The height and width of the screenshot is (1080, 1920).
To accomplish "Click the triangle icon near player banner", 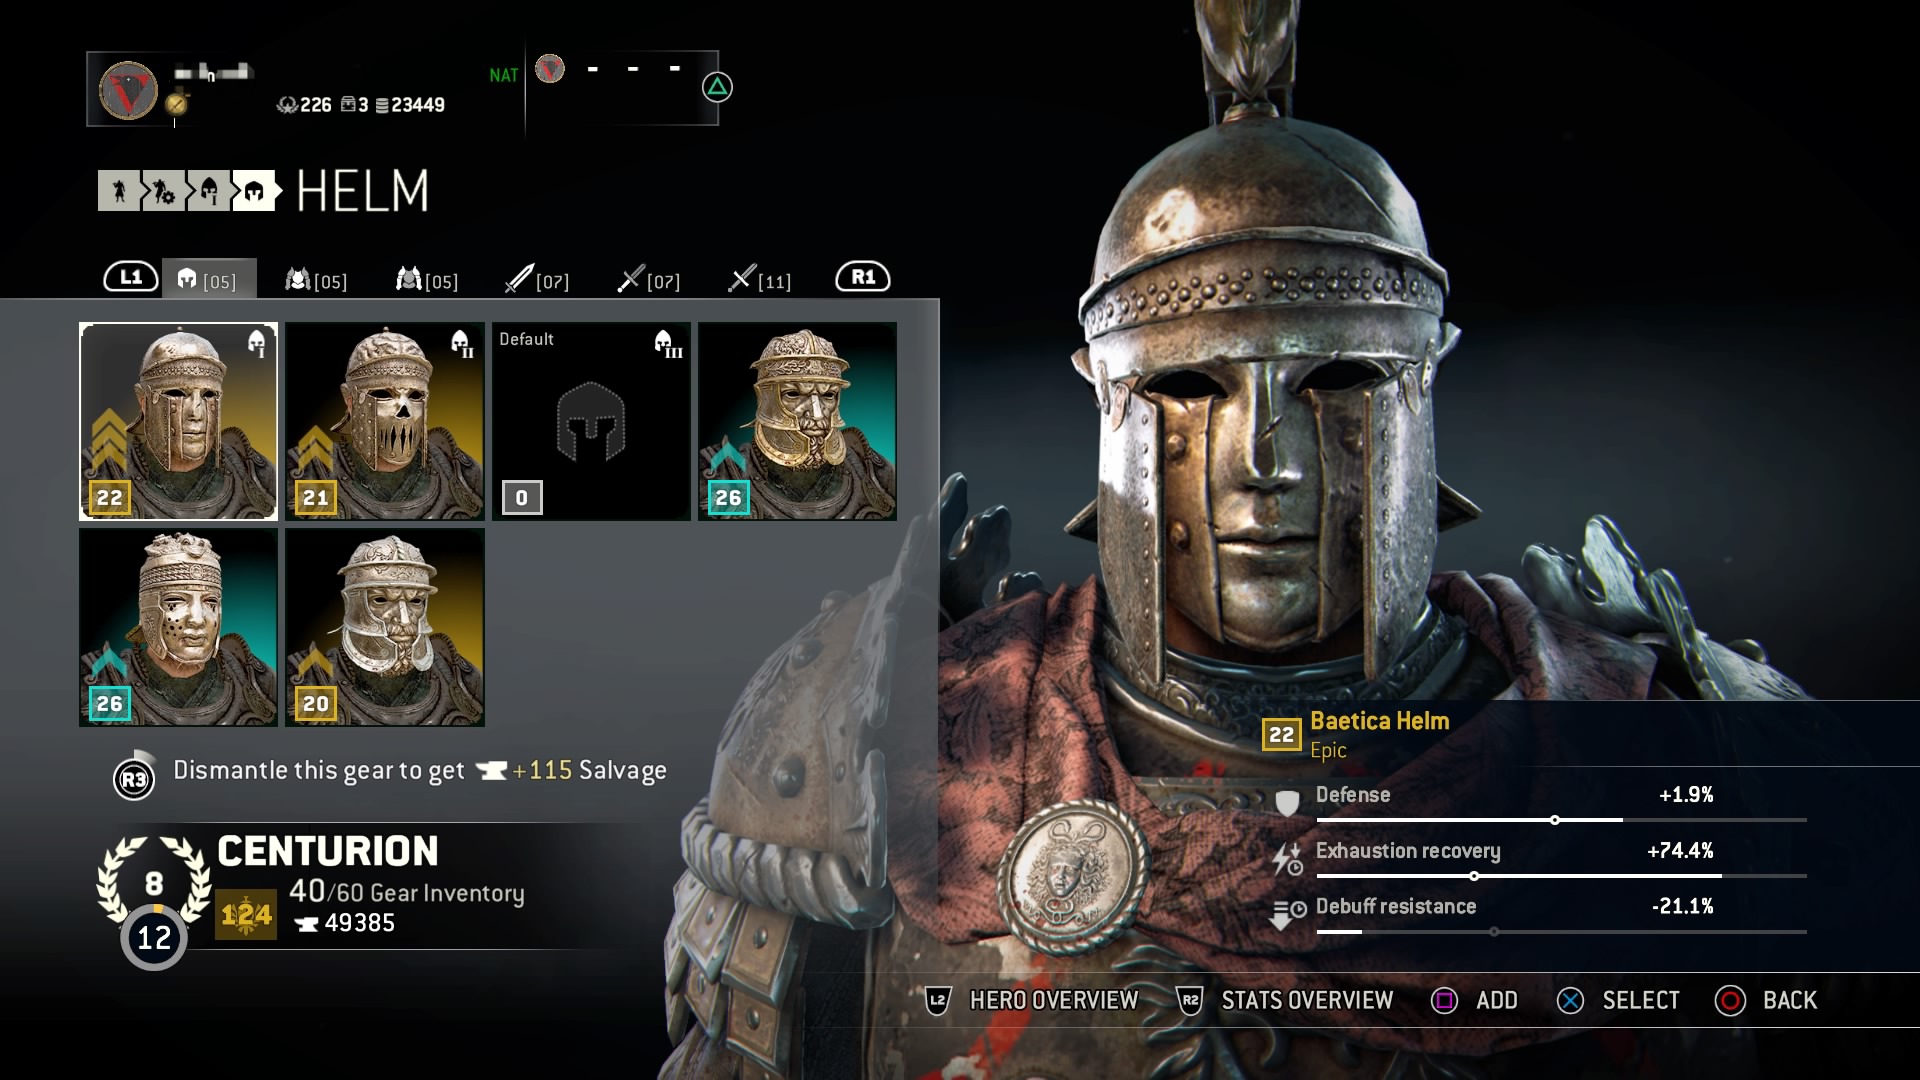I will (717, 88).
